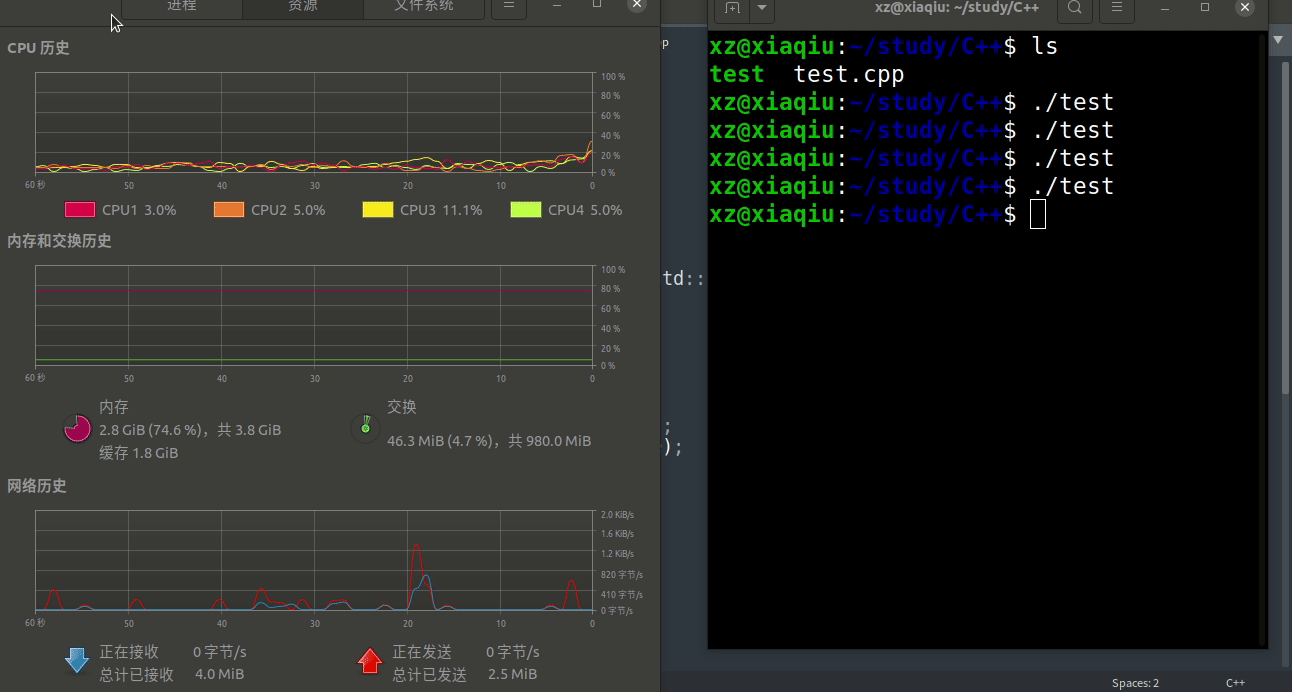
Task: Click 'test.cpp' in the terminal output
Action: coord(849,74)
